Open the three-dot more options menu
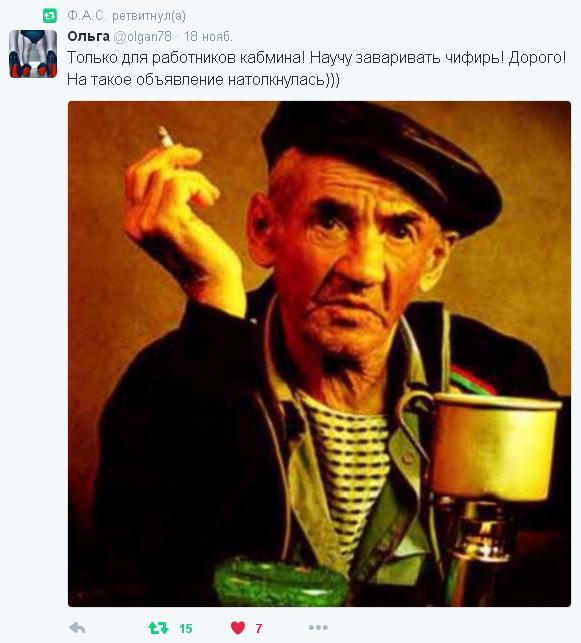Image resolution: width=581 pixels, height=643 pixels. (x=318, y=627)
